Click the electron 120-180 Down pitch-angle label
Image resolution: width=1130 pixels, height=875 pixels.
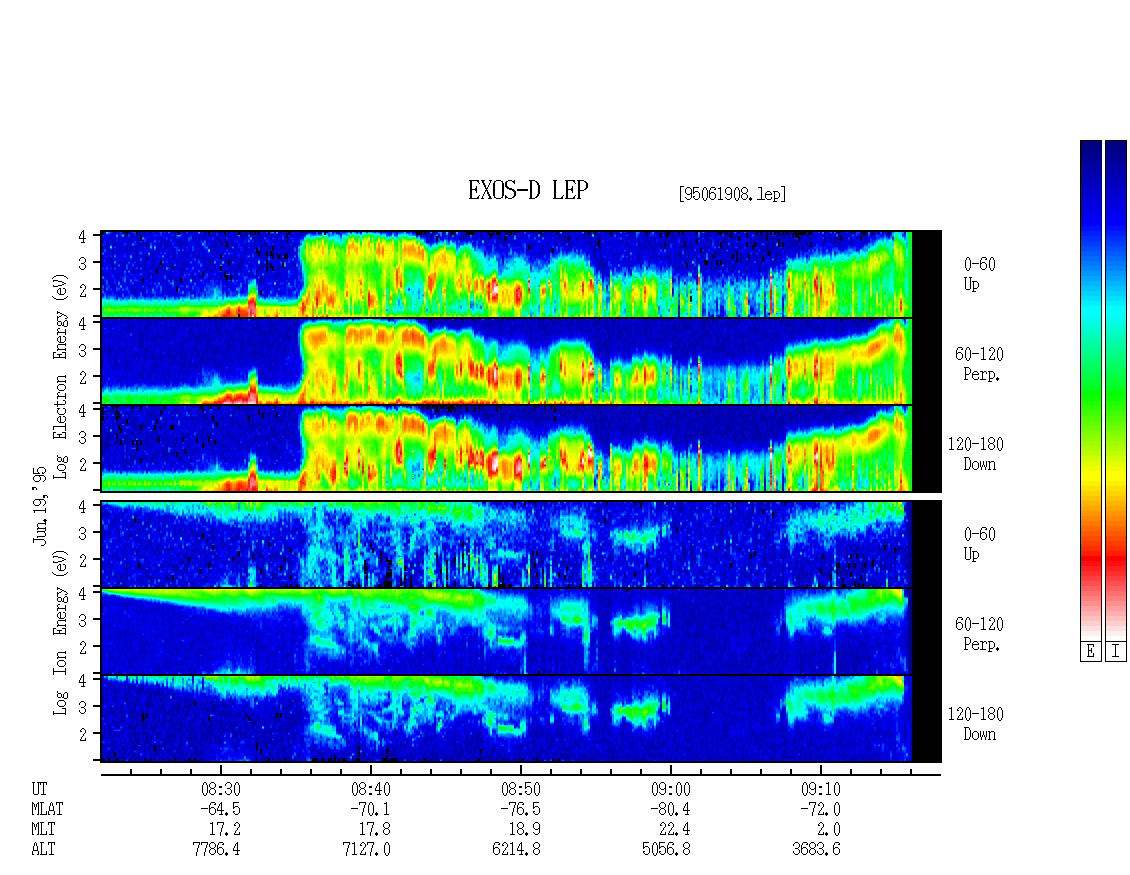click(x=976, y=454)
